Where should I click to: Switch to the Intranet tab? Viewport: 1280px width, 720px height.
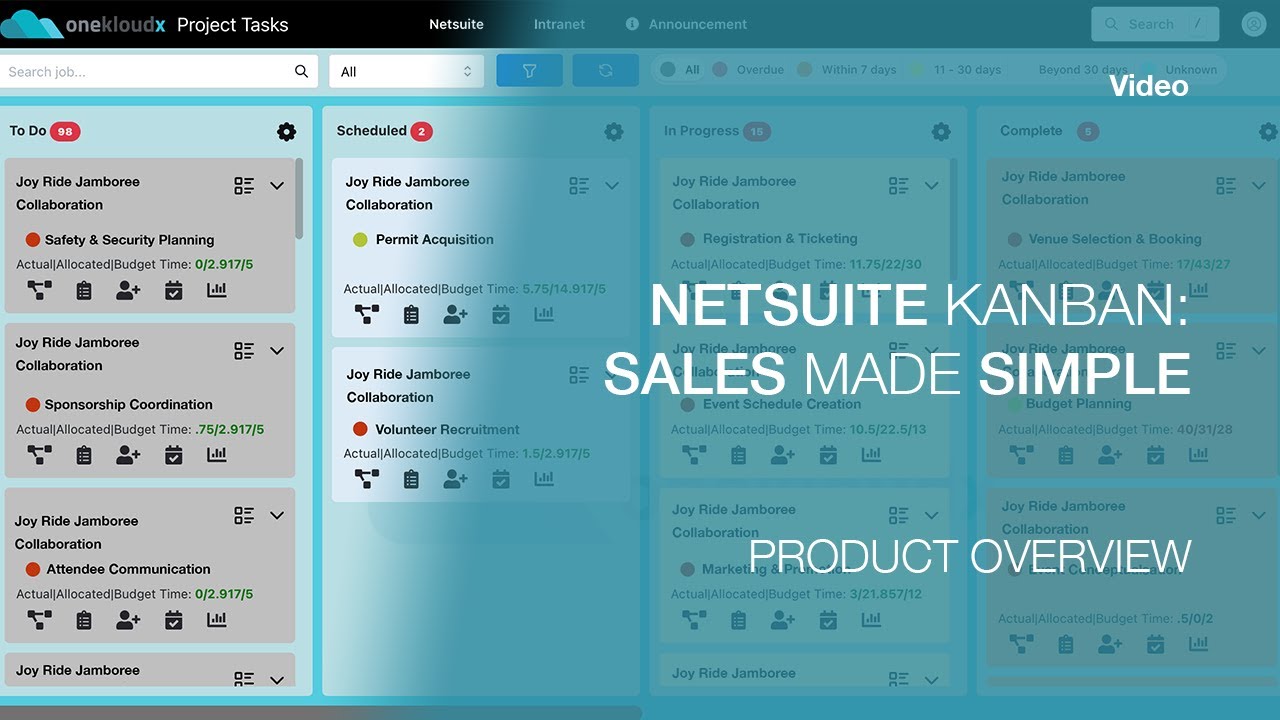tap(559, 24)
